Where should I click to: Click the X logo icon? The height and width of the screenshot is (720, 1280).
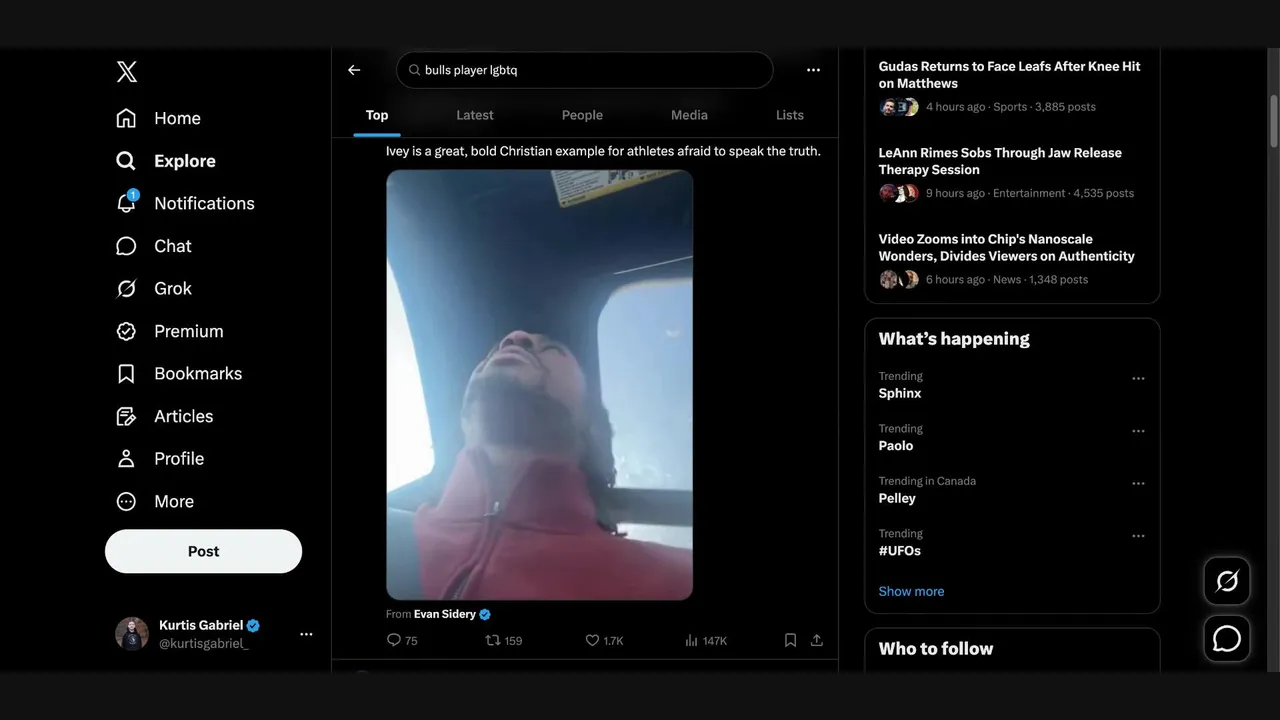pyautogui.click(x=126, y=71)
